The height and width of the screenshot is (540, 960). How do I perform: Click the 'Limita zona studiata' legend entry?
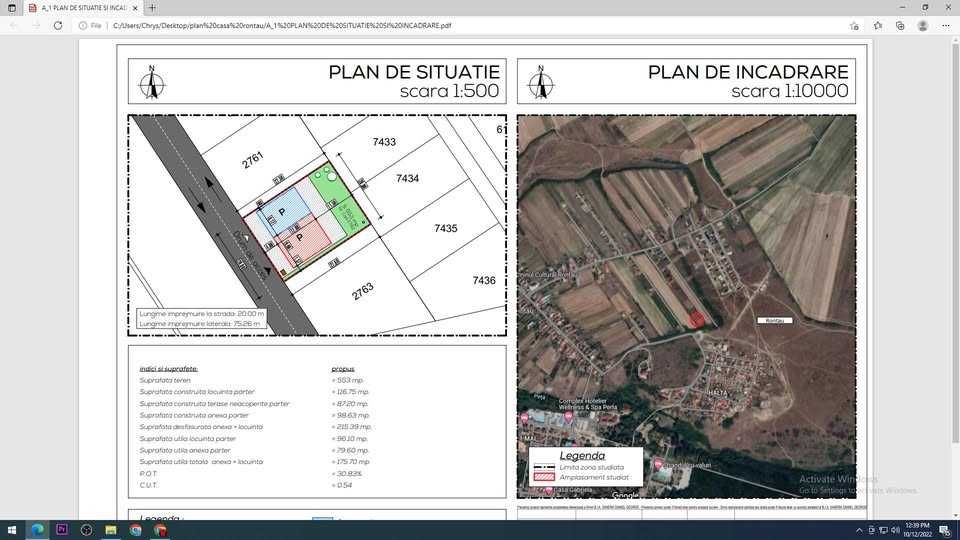tap(591, 467)
